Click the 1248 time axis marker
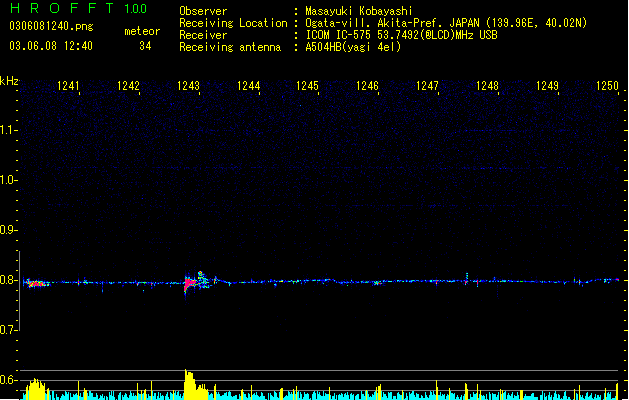 [x=487, y=86]
